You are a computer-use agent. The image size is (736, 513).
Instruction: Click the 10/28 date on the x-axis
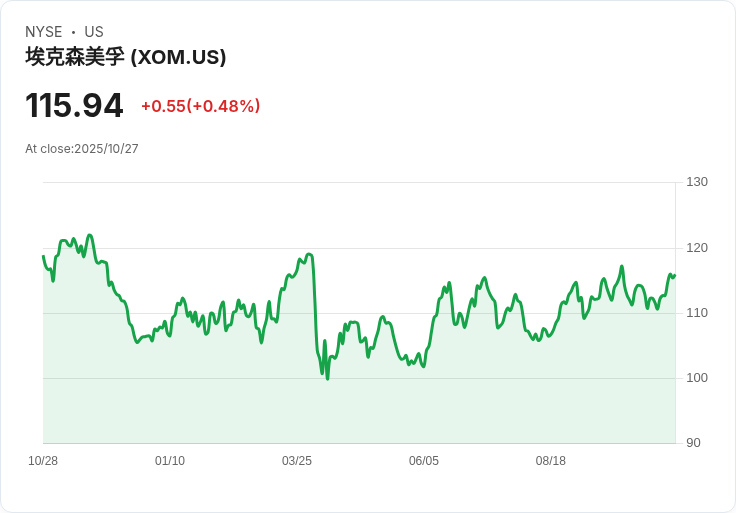point(43,461)
